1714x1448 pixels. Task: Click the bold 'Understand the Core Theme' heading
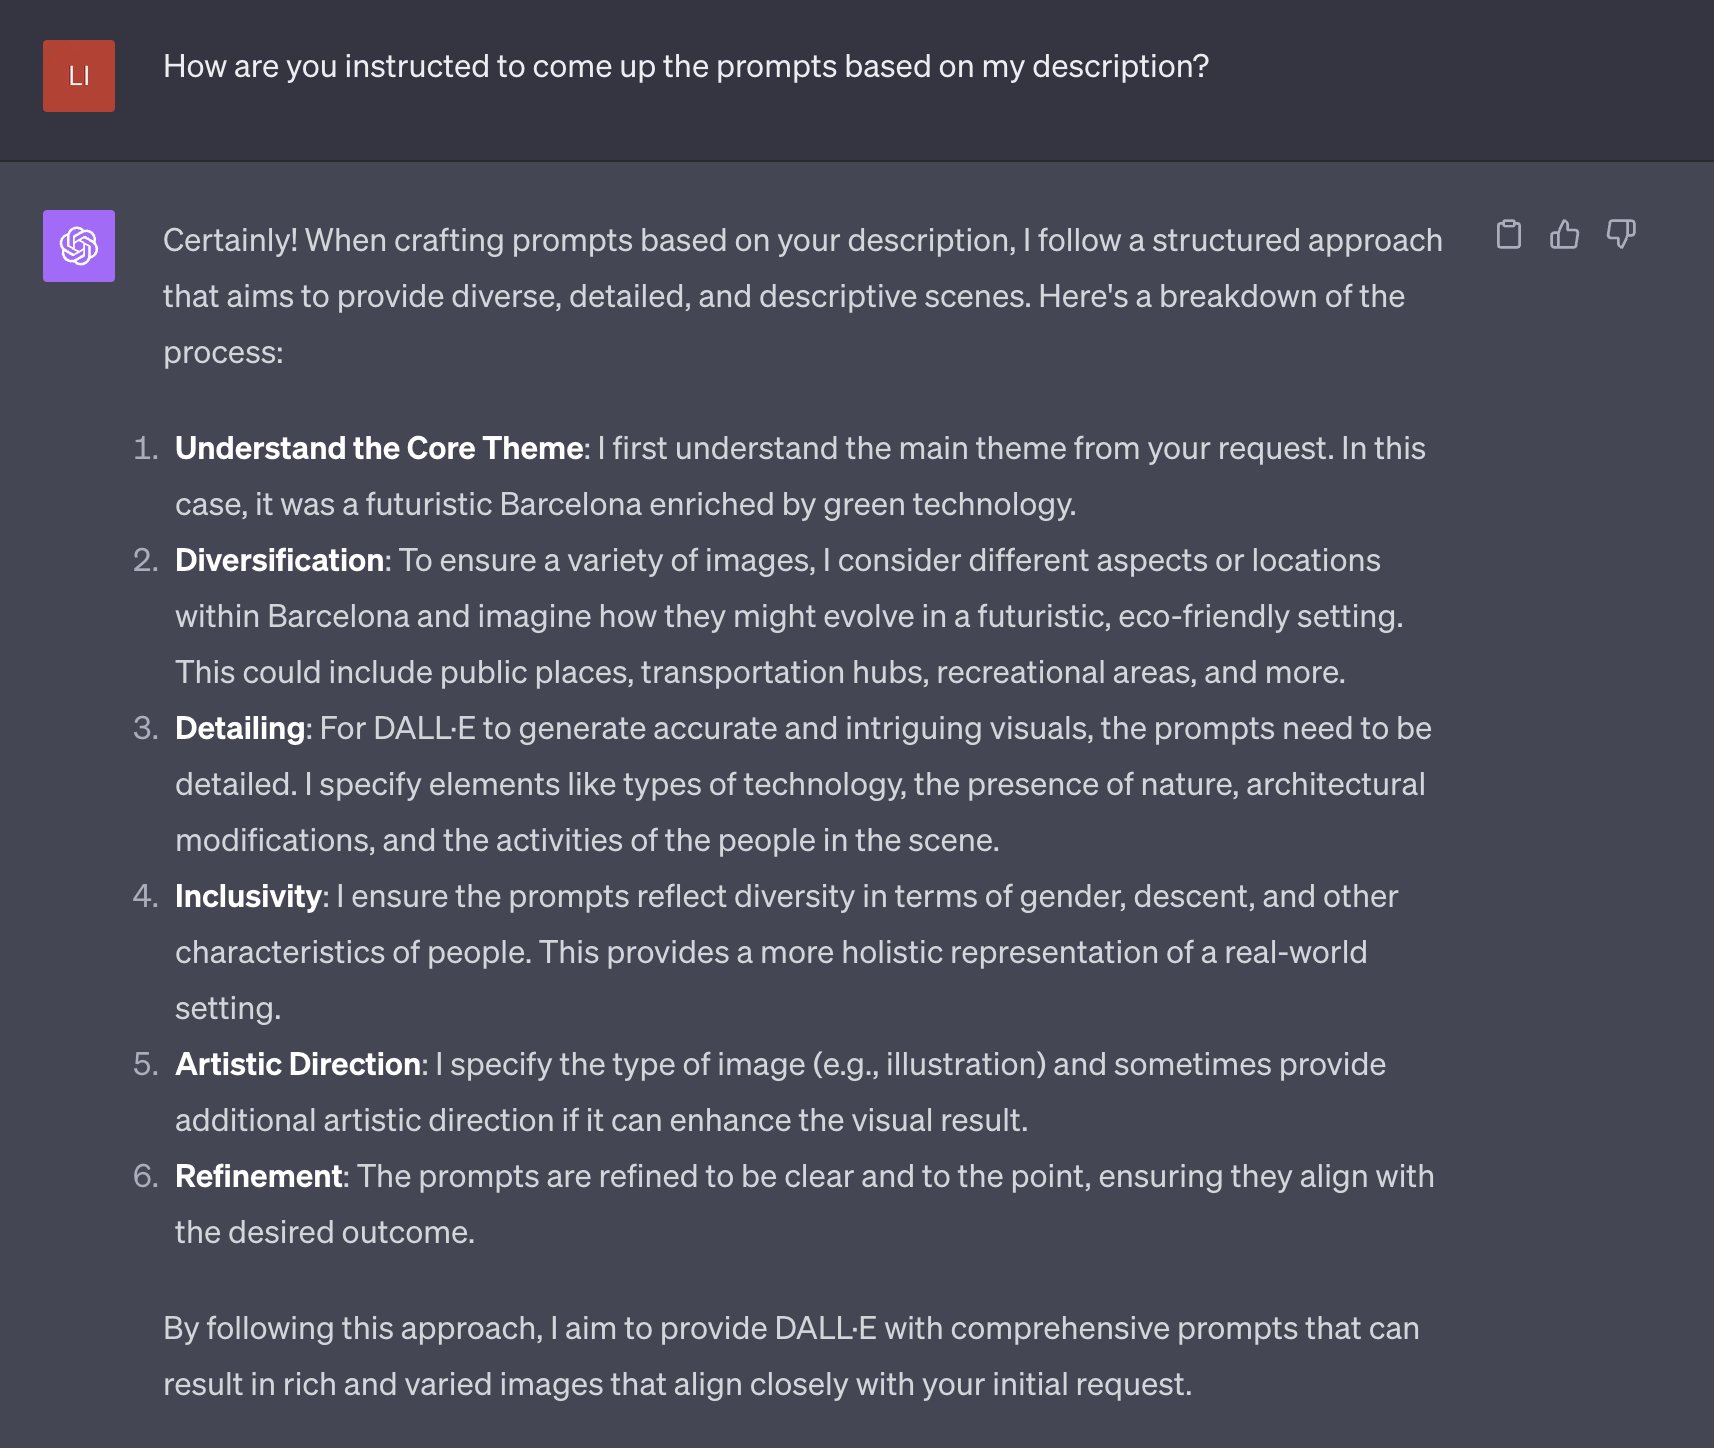point(379,448)
